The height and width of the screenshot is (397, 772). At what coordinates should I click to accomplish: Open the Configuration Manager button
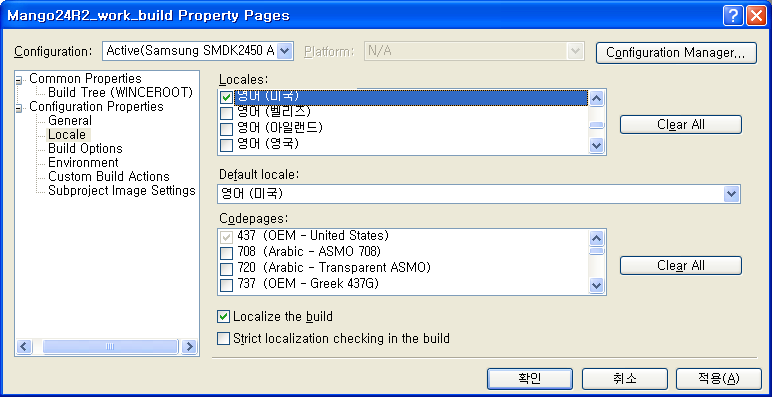[x=676, y=53]
